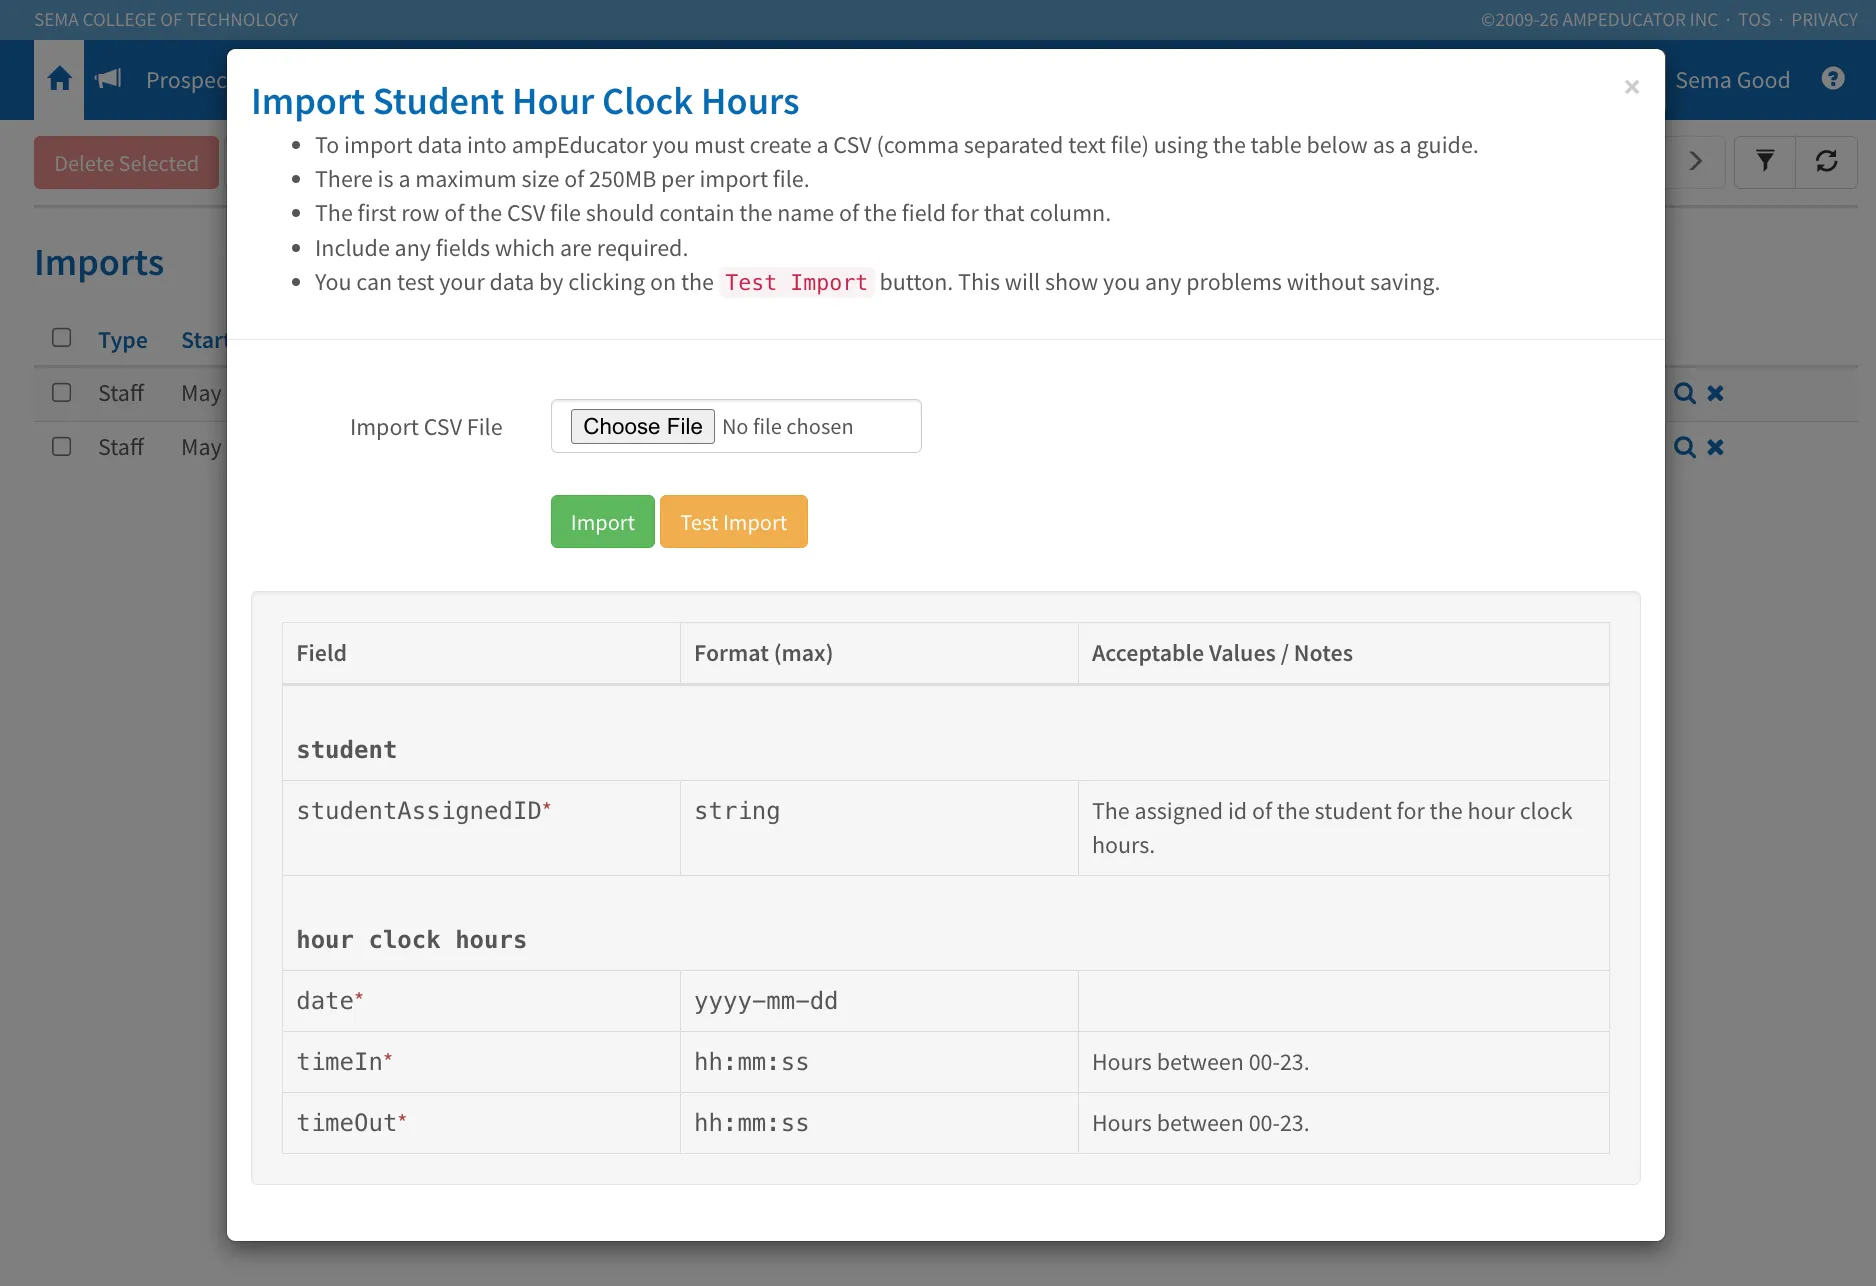The height and width of the screenshot is (1286, 1876).
Task: Delete the second Staff import row
Action: point(1715,447)
